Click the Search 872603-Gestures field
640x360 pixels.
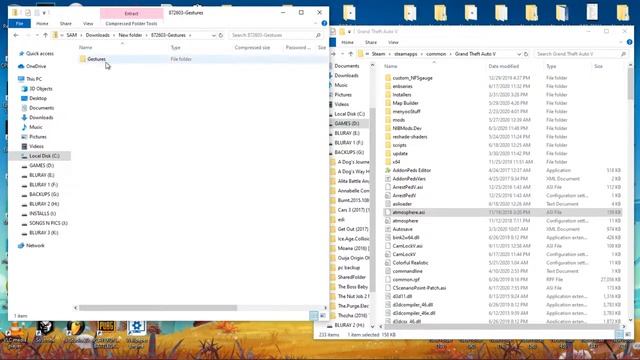click(276, 36)
